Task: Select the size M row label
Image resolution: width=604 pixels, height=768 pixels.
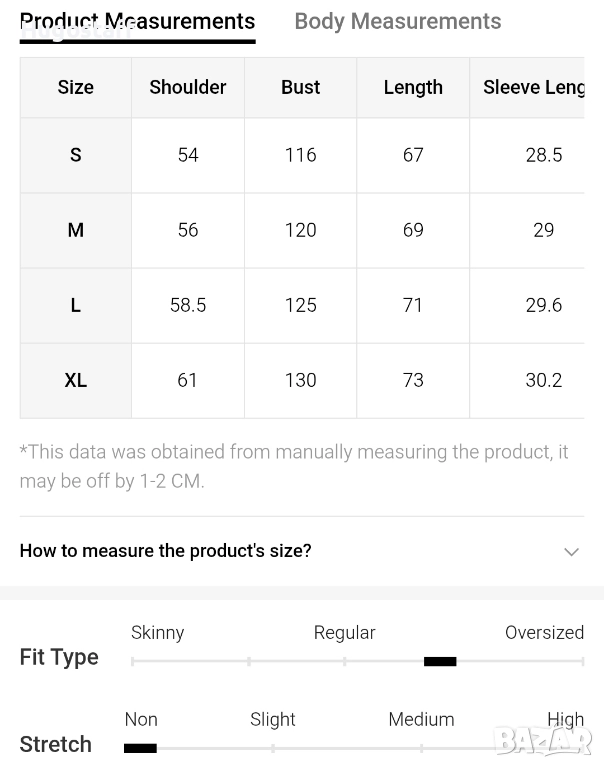Action: 75,230
